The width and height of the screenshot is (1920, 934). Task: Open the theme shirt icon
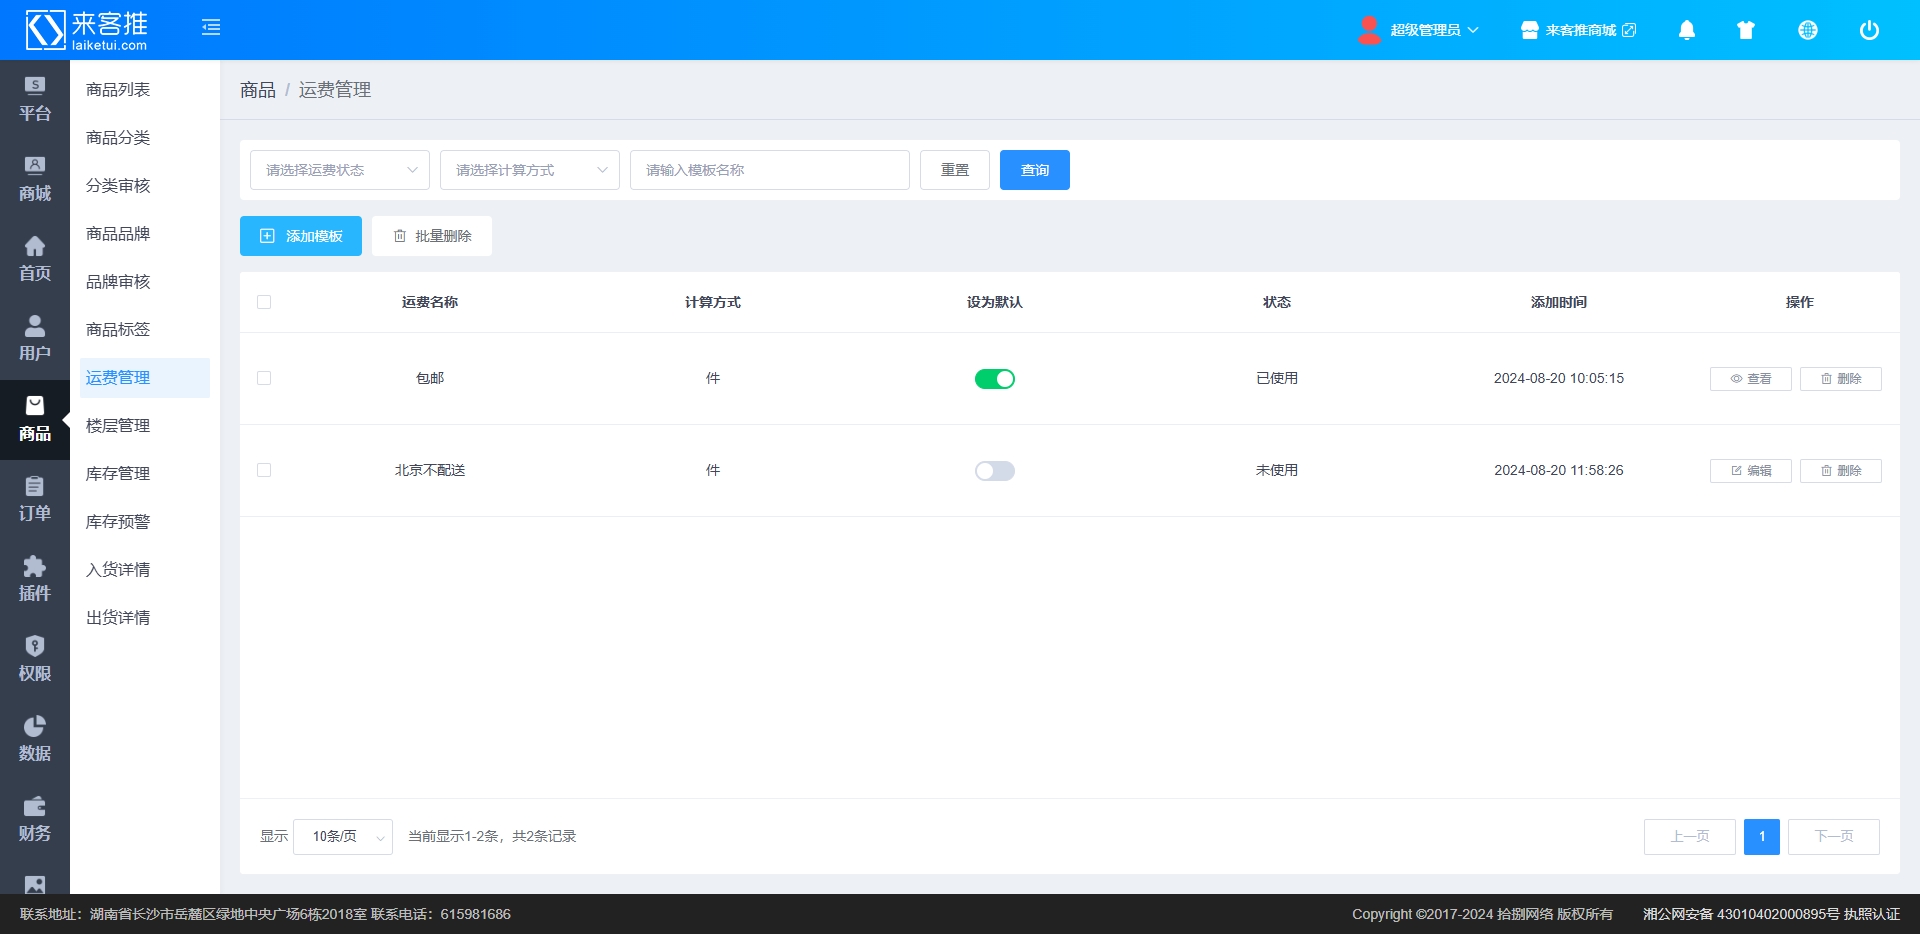1746,30
